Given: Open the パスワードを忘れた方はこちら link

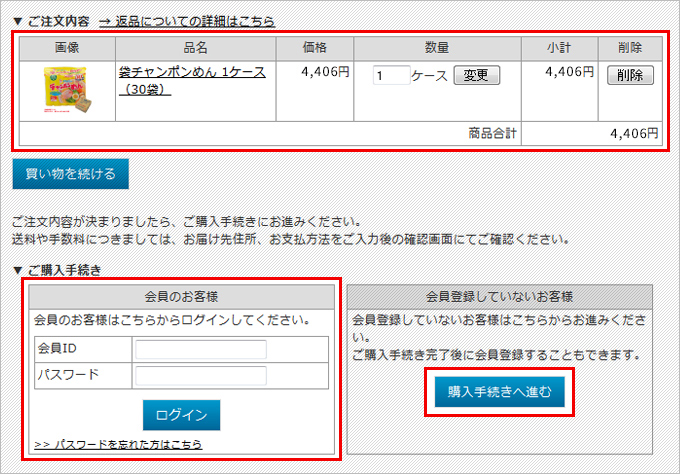Looking at the screenshot, I should [118, 444].
